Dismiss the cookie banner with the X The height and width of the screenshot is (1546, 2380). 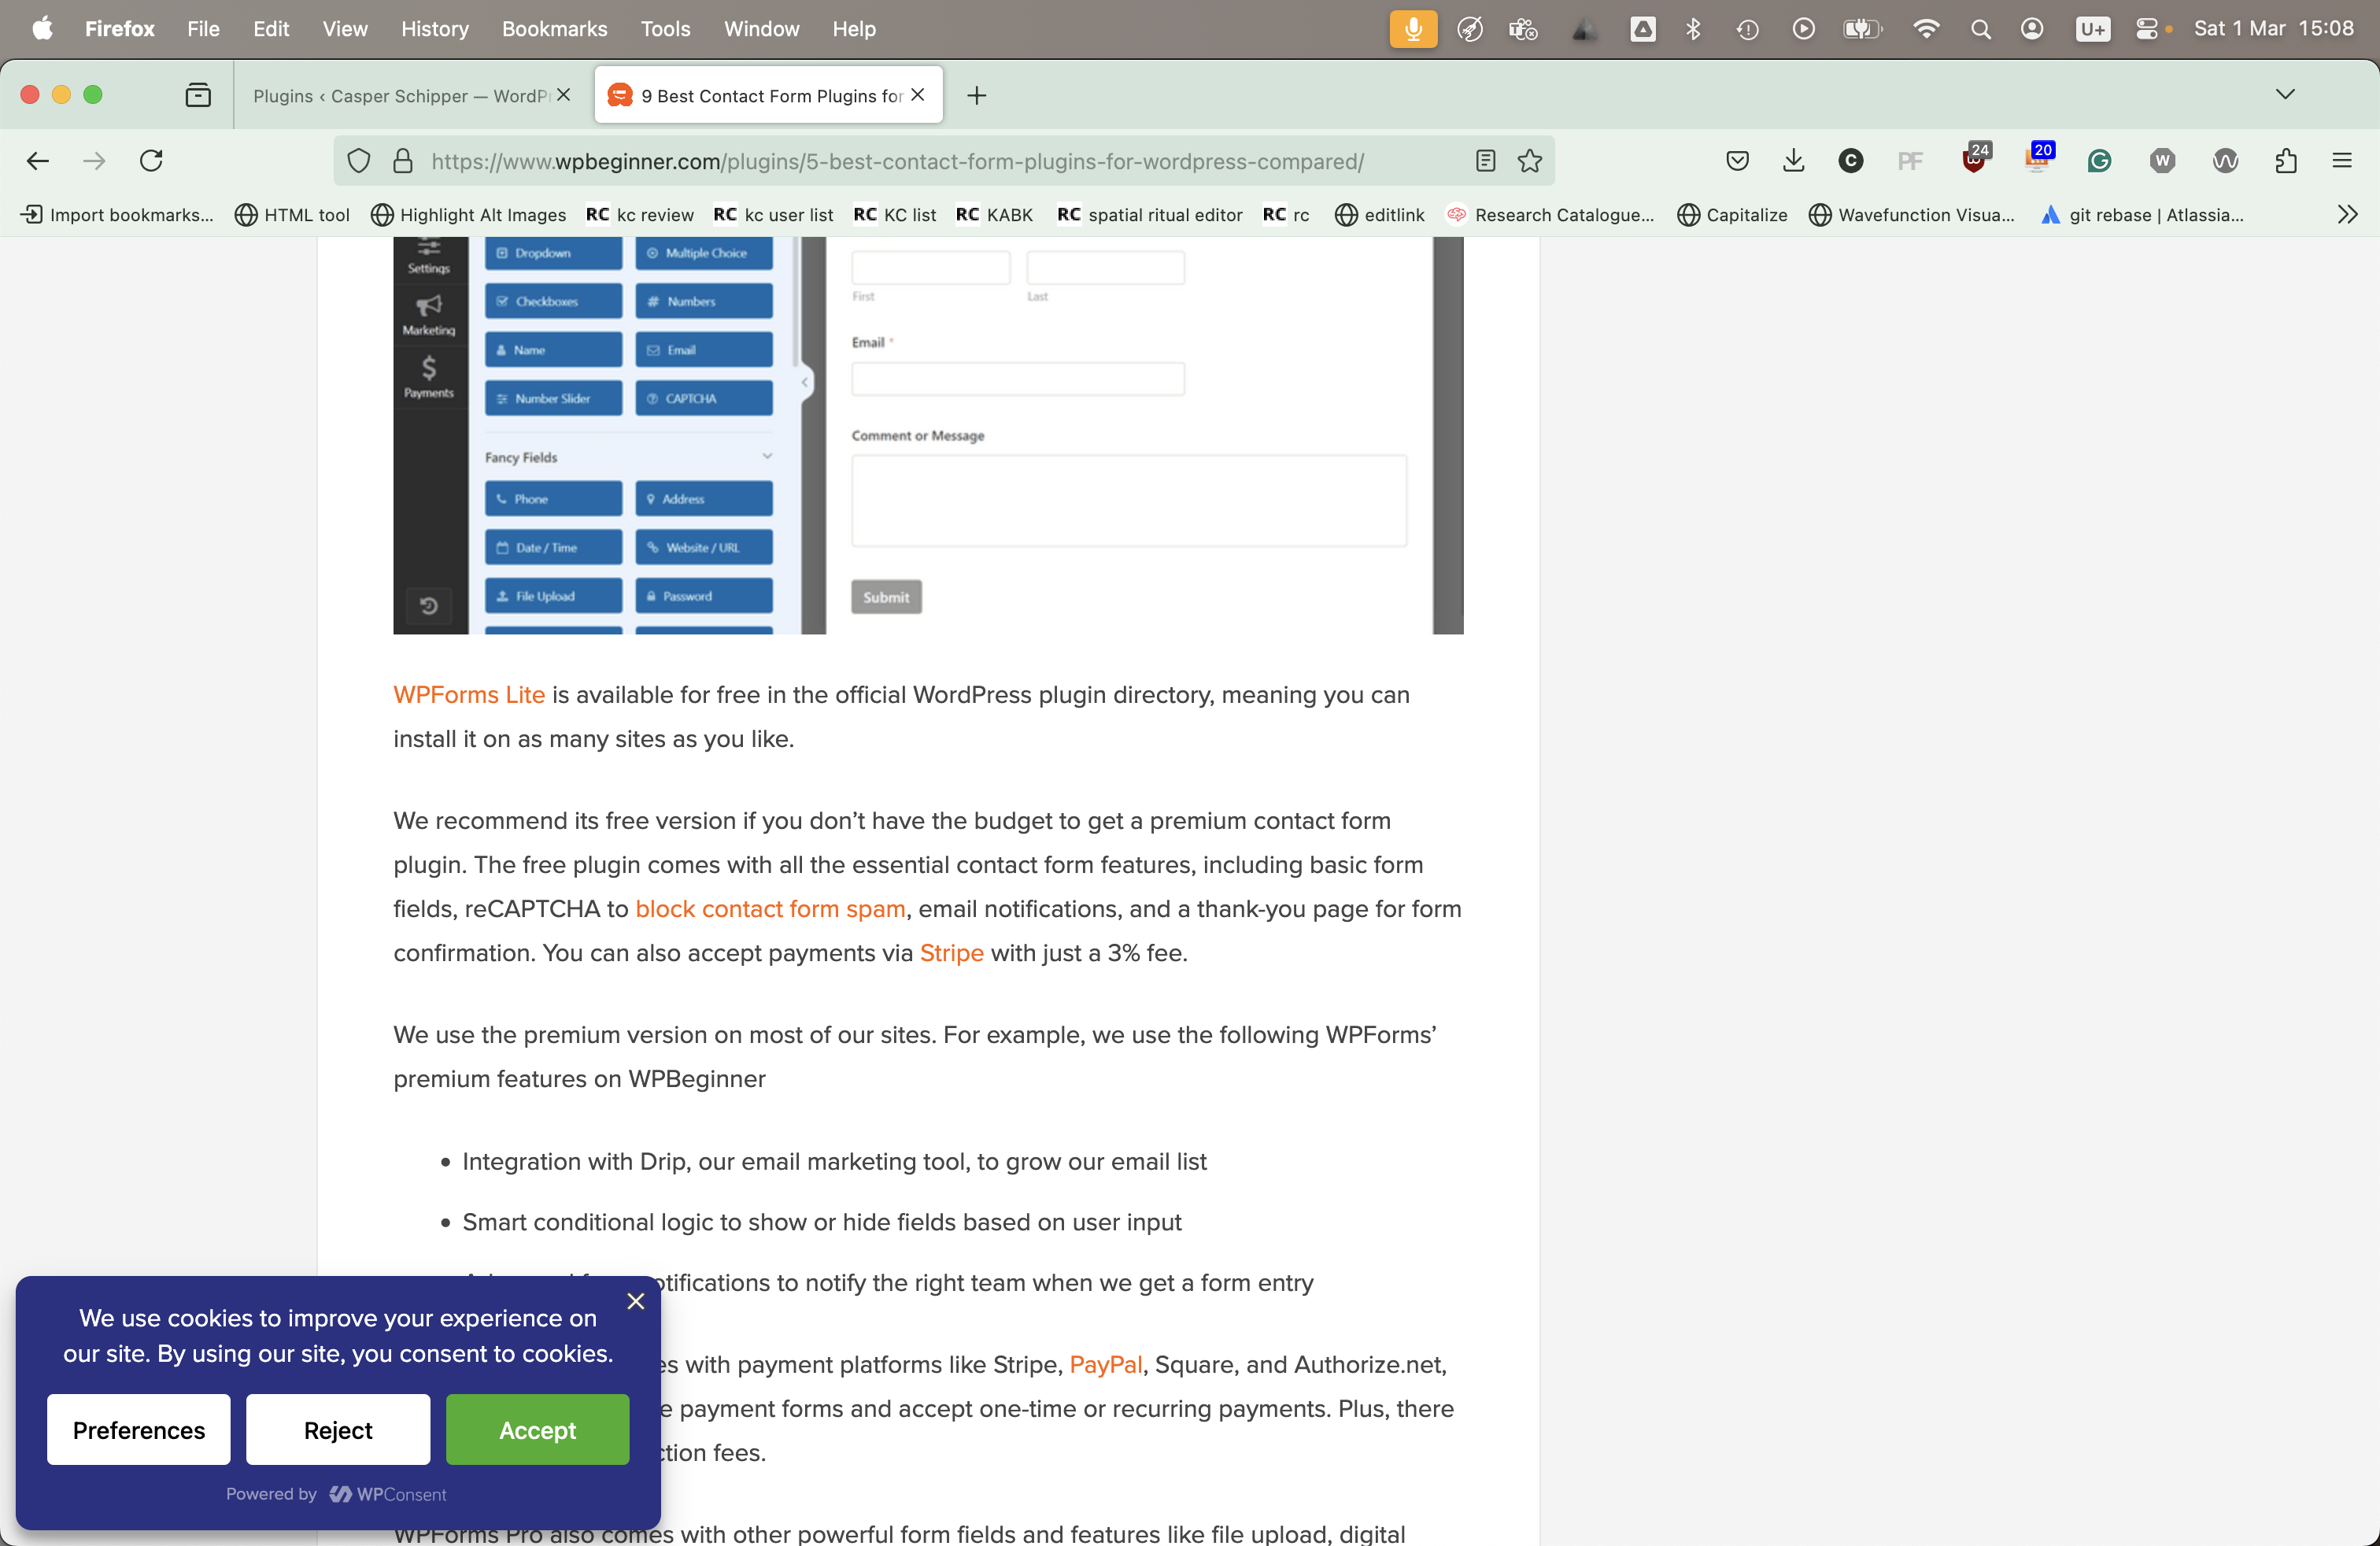click(x=635, y=1301)
